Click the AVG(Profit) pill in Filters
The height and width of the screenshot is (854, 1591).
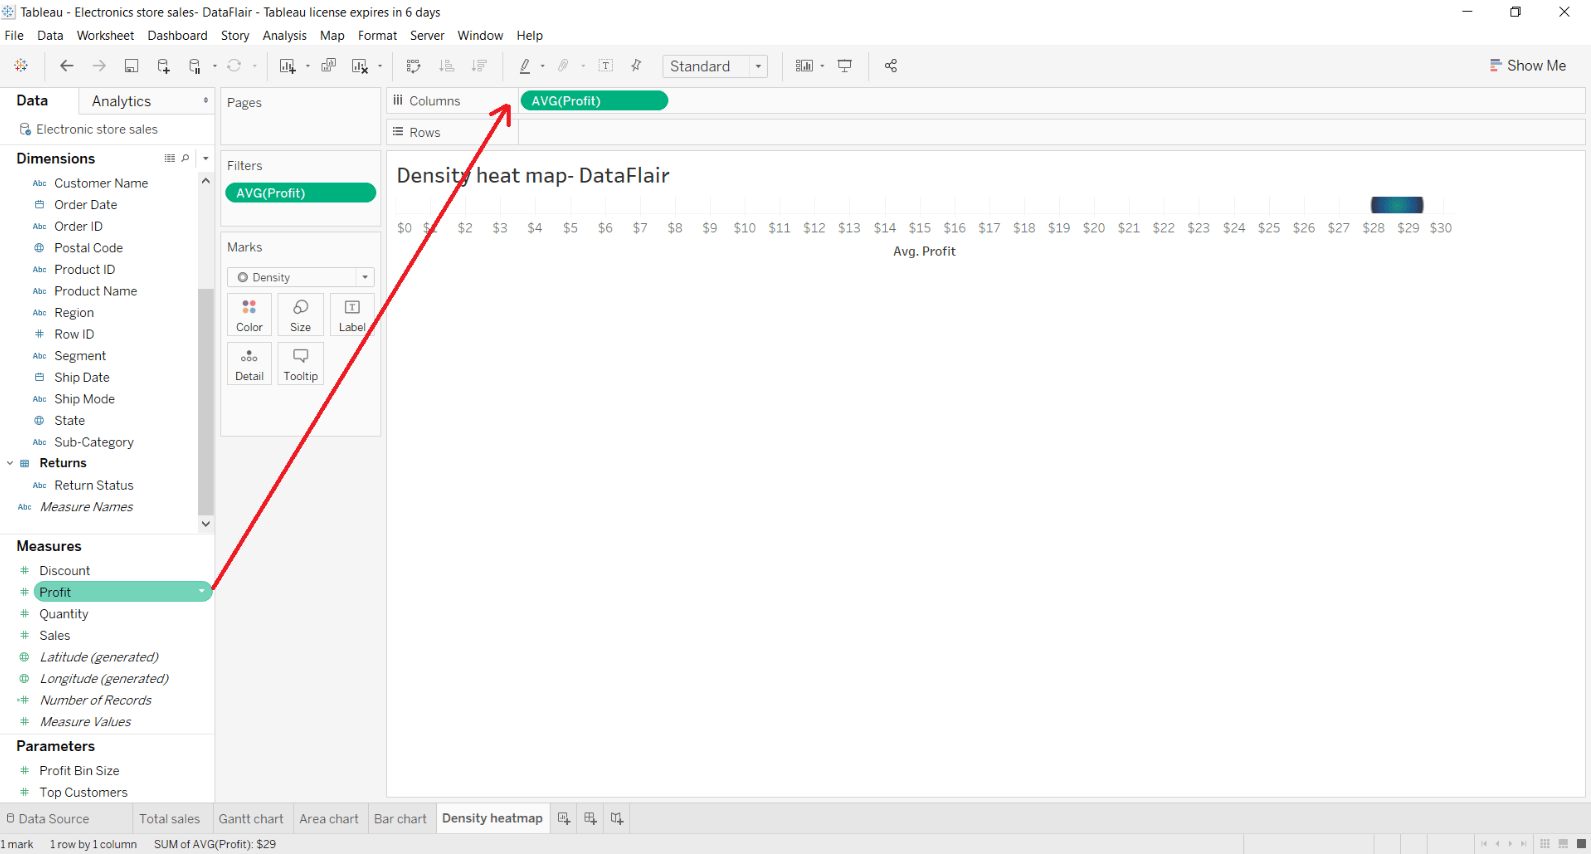pyautogui.click(x=300, y=193)
